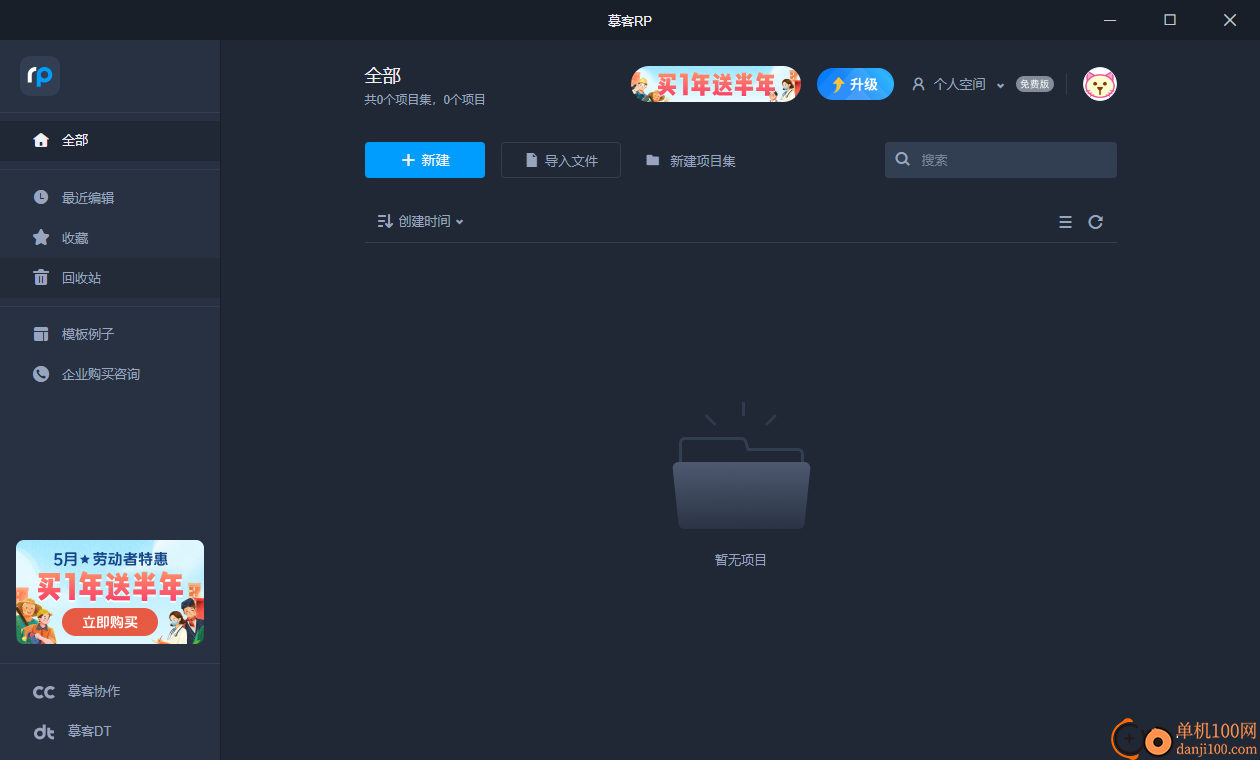Click the 共0个项目集，0个项目 text

click(425, 100)
